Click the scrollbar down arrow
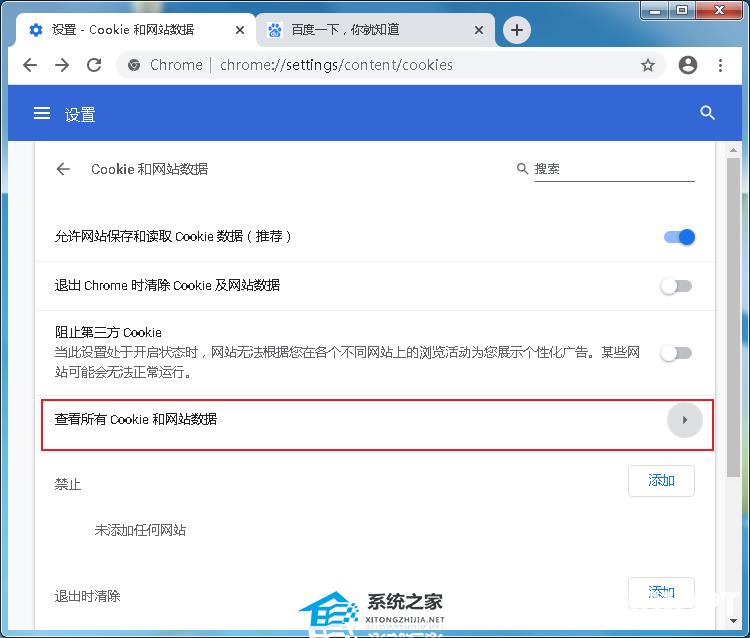750x638 pixels. coord(733,620)
